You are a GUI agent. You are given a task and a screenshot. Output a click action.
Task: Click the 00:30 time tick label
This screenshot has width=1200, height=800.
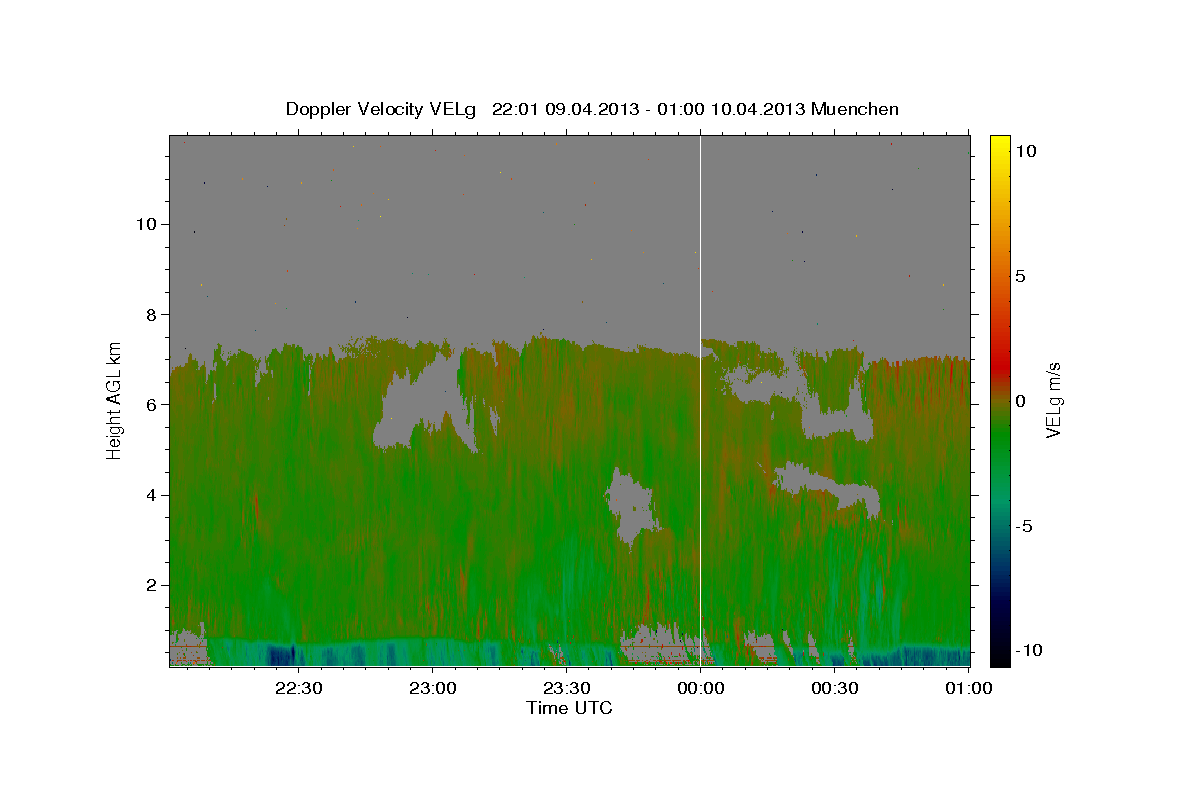pos(834,688)
